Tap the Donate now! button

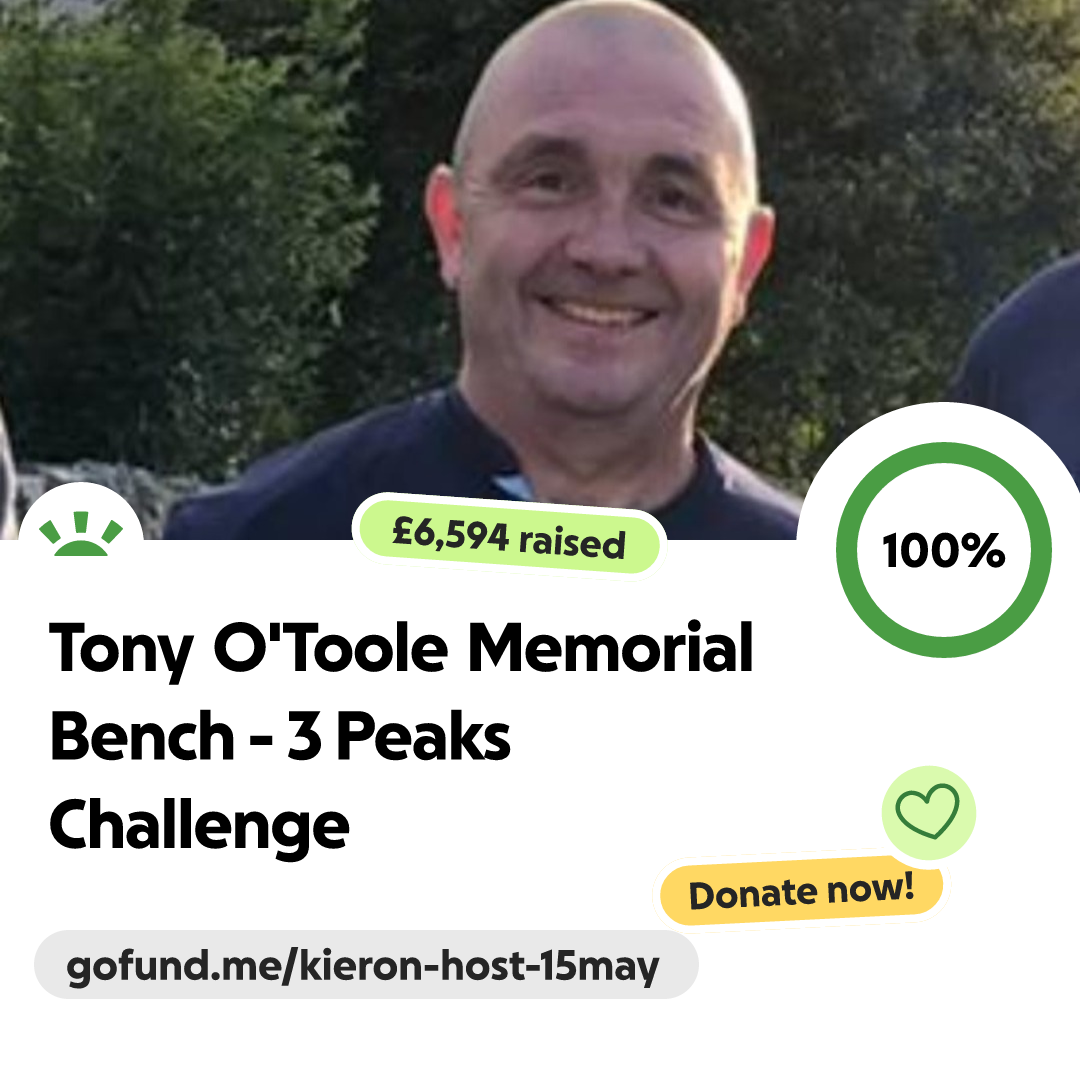tap(801, 891)
